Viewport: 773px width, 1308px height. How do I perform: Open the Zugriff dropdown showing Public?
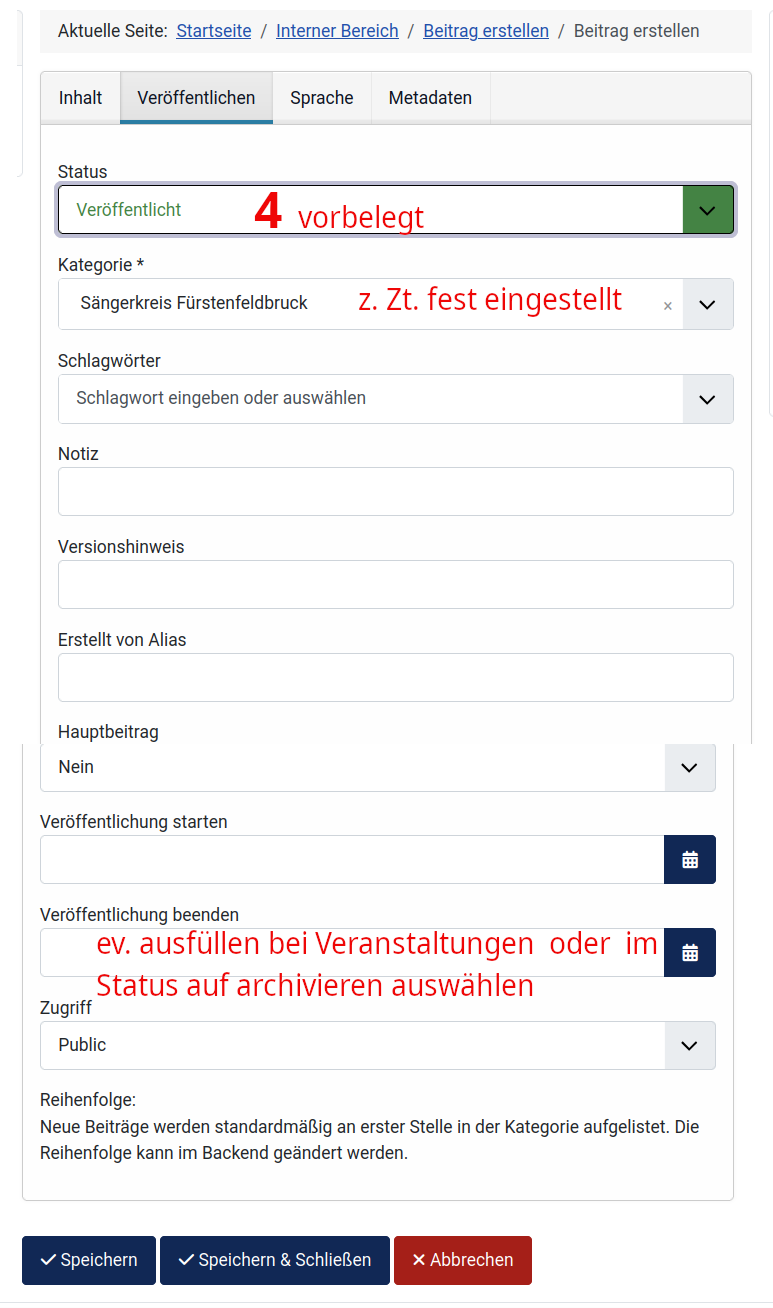tap(690, 1045)
